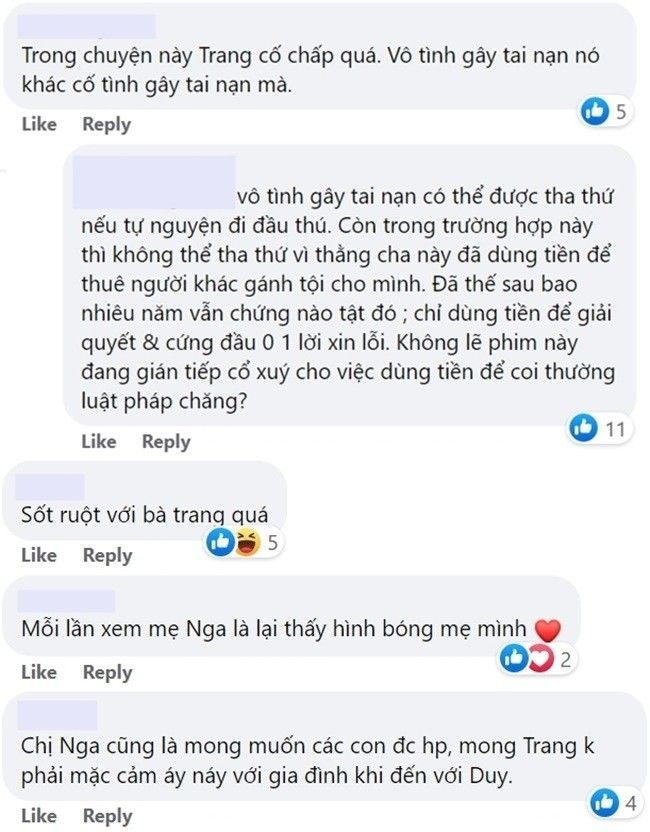The width and height of the screenshot is (650, 832).
Task: Click the like reaction icon on the 'Chị Nga' comment
Action: pyautogui.click(x=605, y=801)
